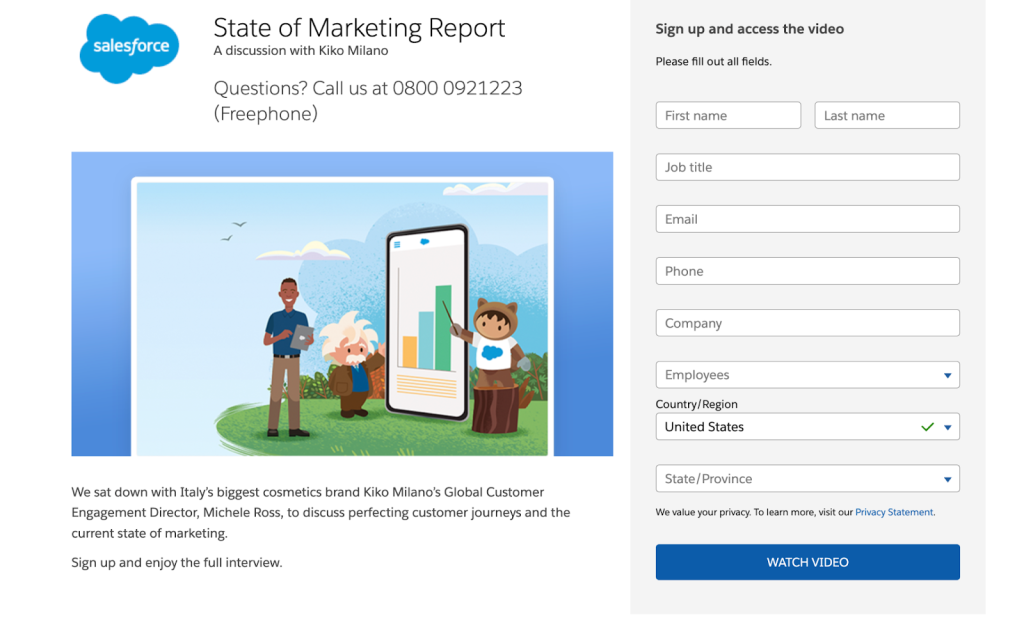Viewport: 1024px width, 627px height.
Task: Click inside the First name field
Action: coord(728,115)
